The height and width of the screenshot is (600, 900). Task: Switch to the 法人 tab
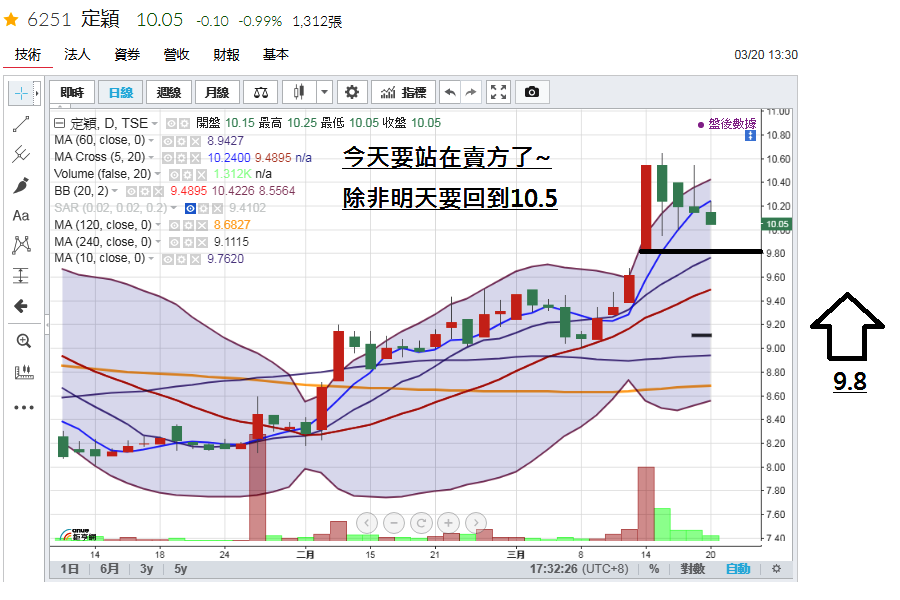[77, 55]
